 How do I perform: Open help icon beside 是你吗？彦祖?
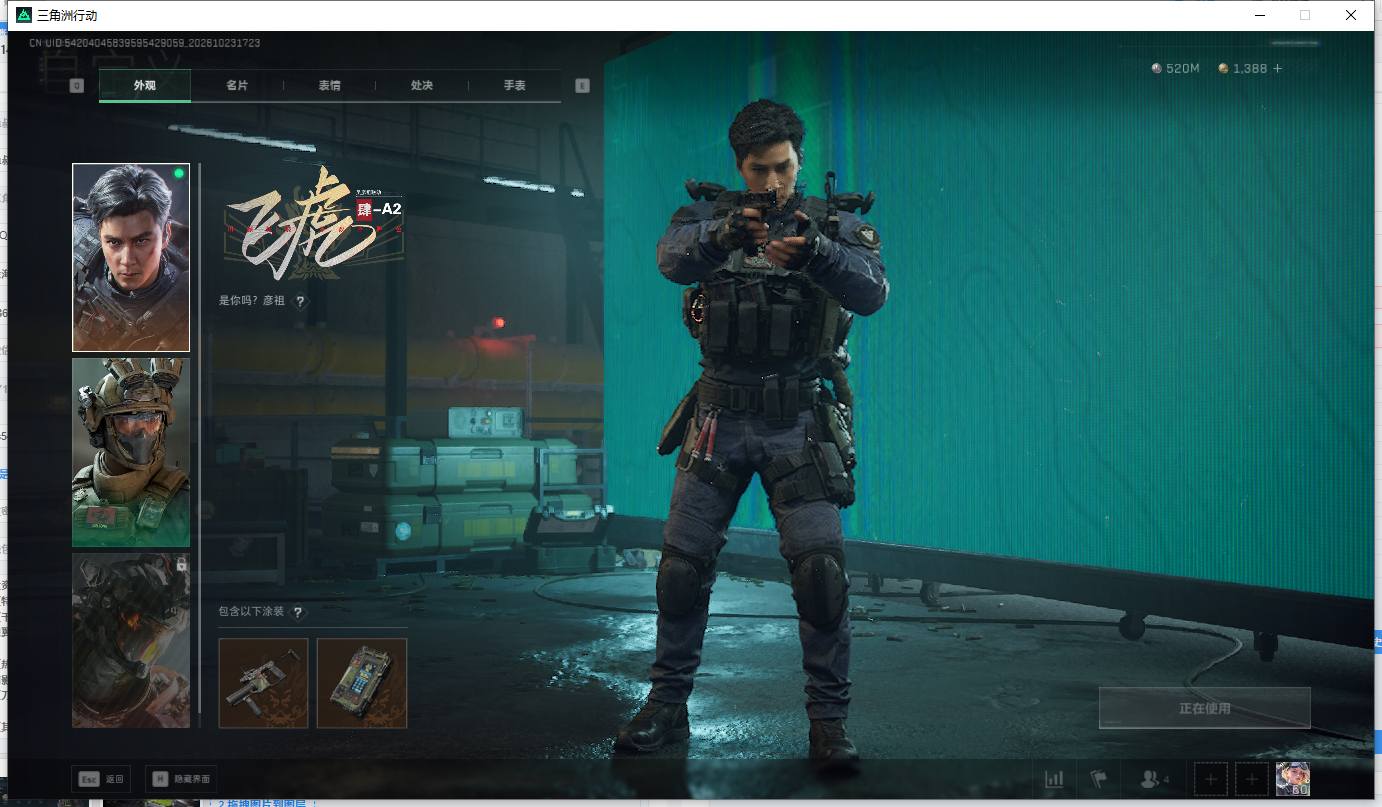300,301
